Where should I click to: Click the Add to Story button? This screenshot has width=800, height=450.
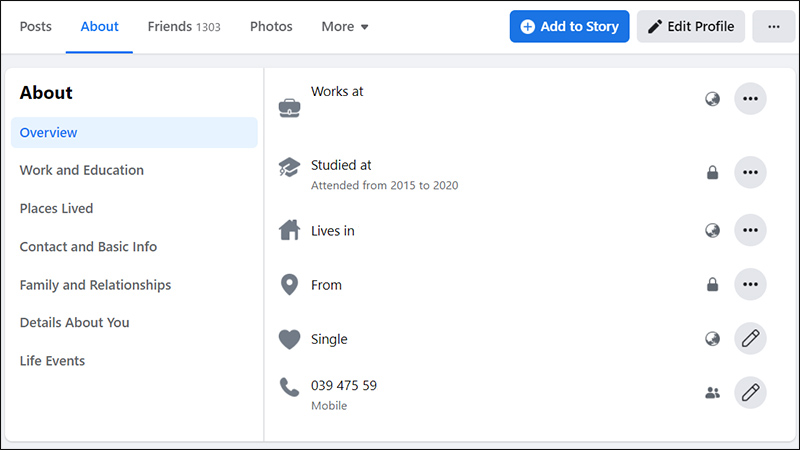(569, 27)
